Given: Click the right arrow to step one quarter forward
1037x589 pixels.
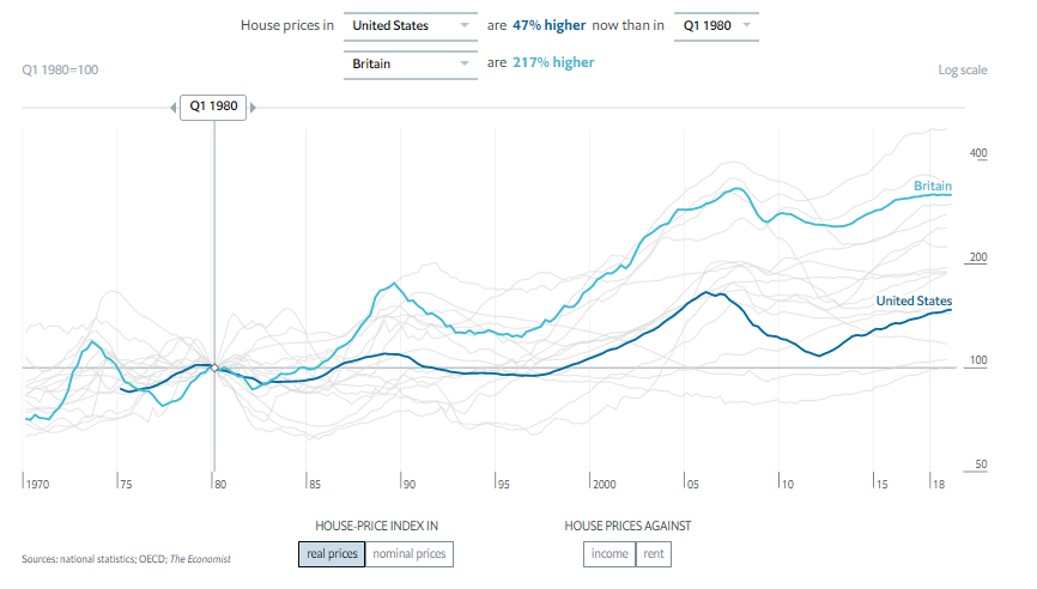Looking at the screenshot, I should click(x=253, y=108).
